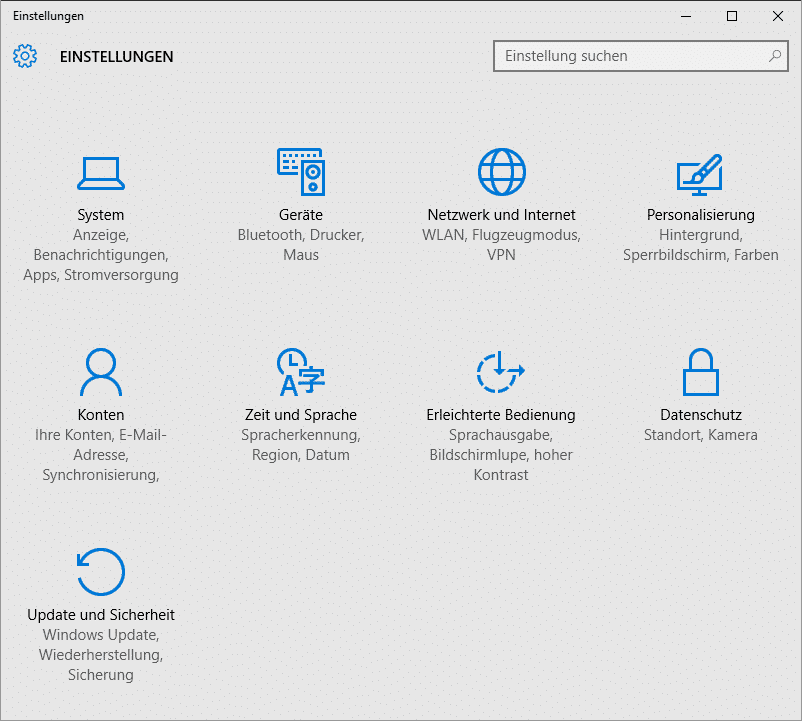Select the System title label
The height and width of the screenshot is (721, 802).
tap(101, 215)
